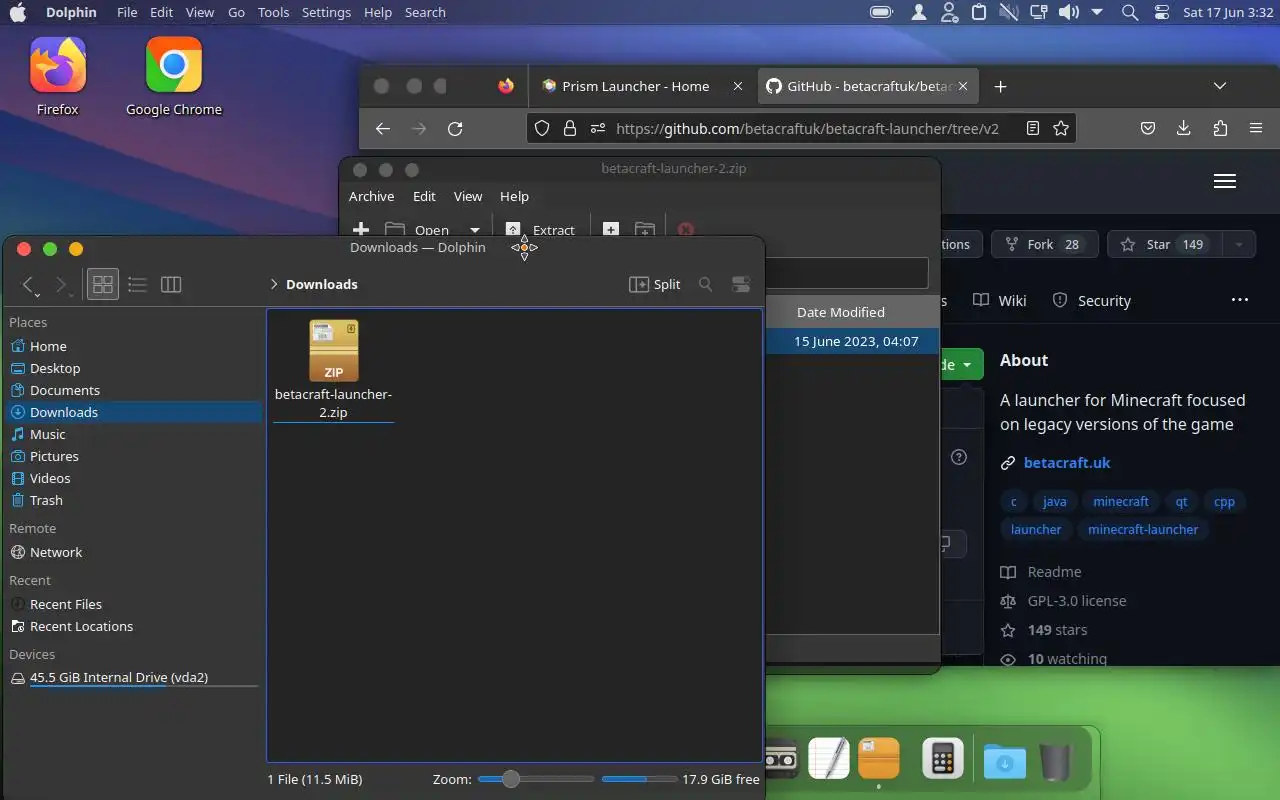Select betacraft-launcher-2.zip file icon

point(334,351)
